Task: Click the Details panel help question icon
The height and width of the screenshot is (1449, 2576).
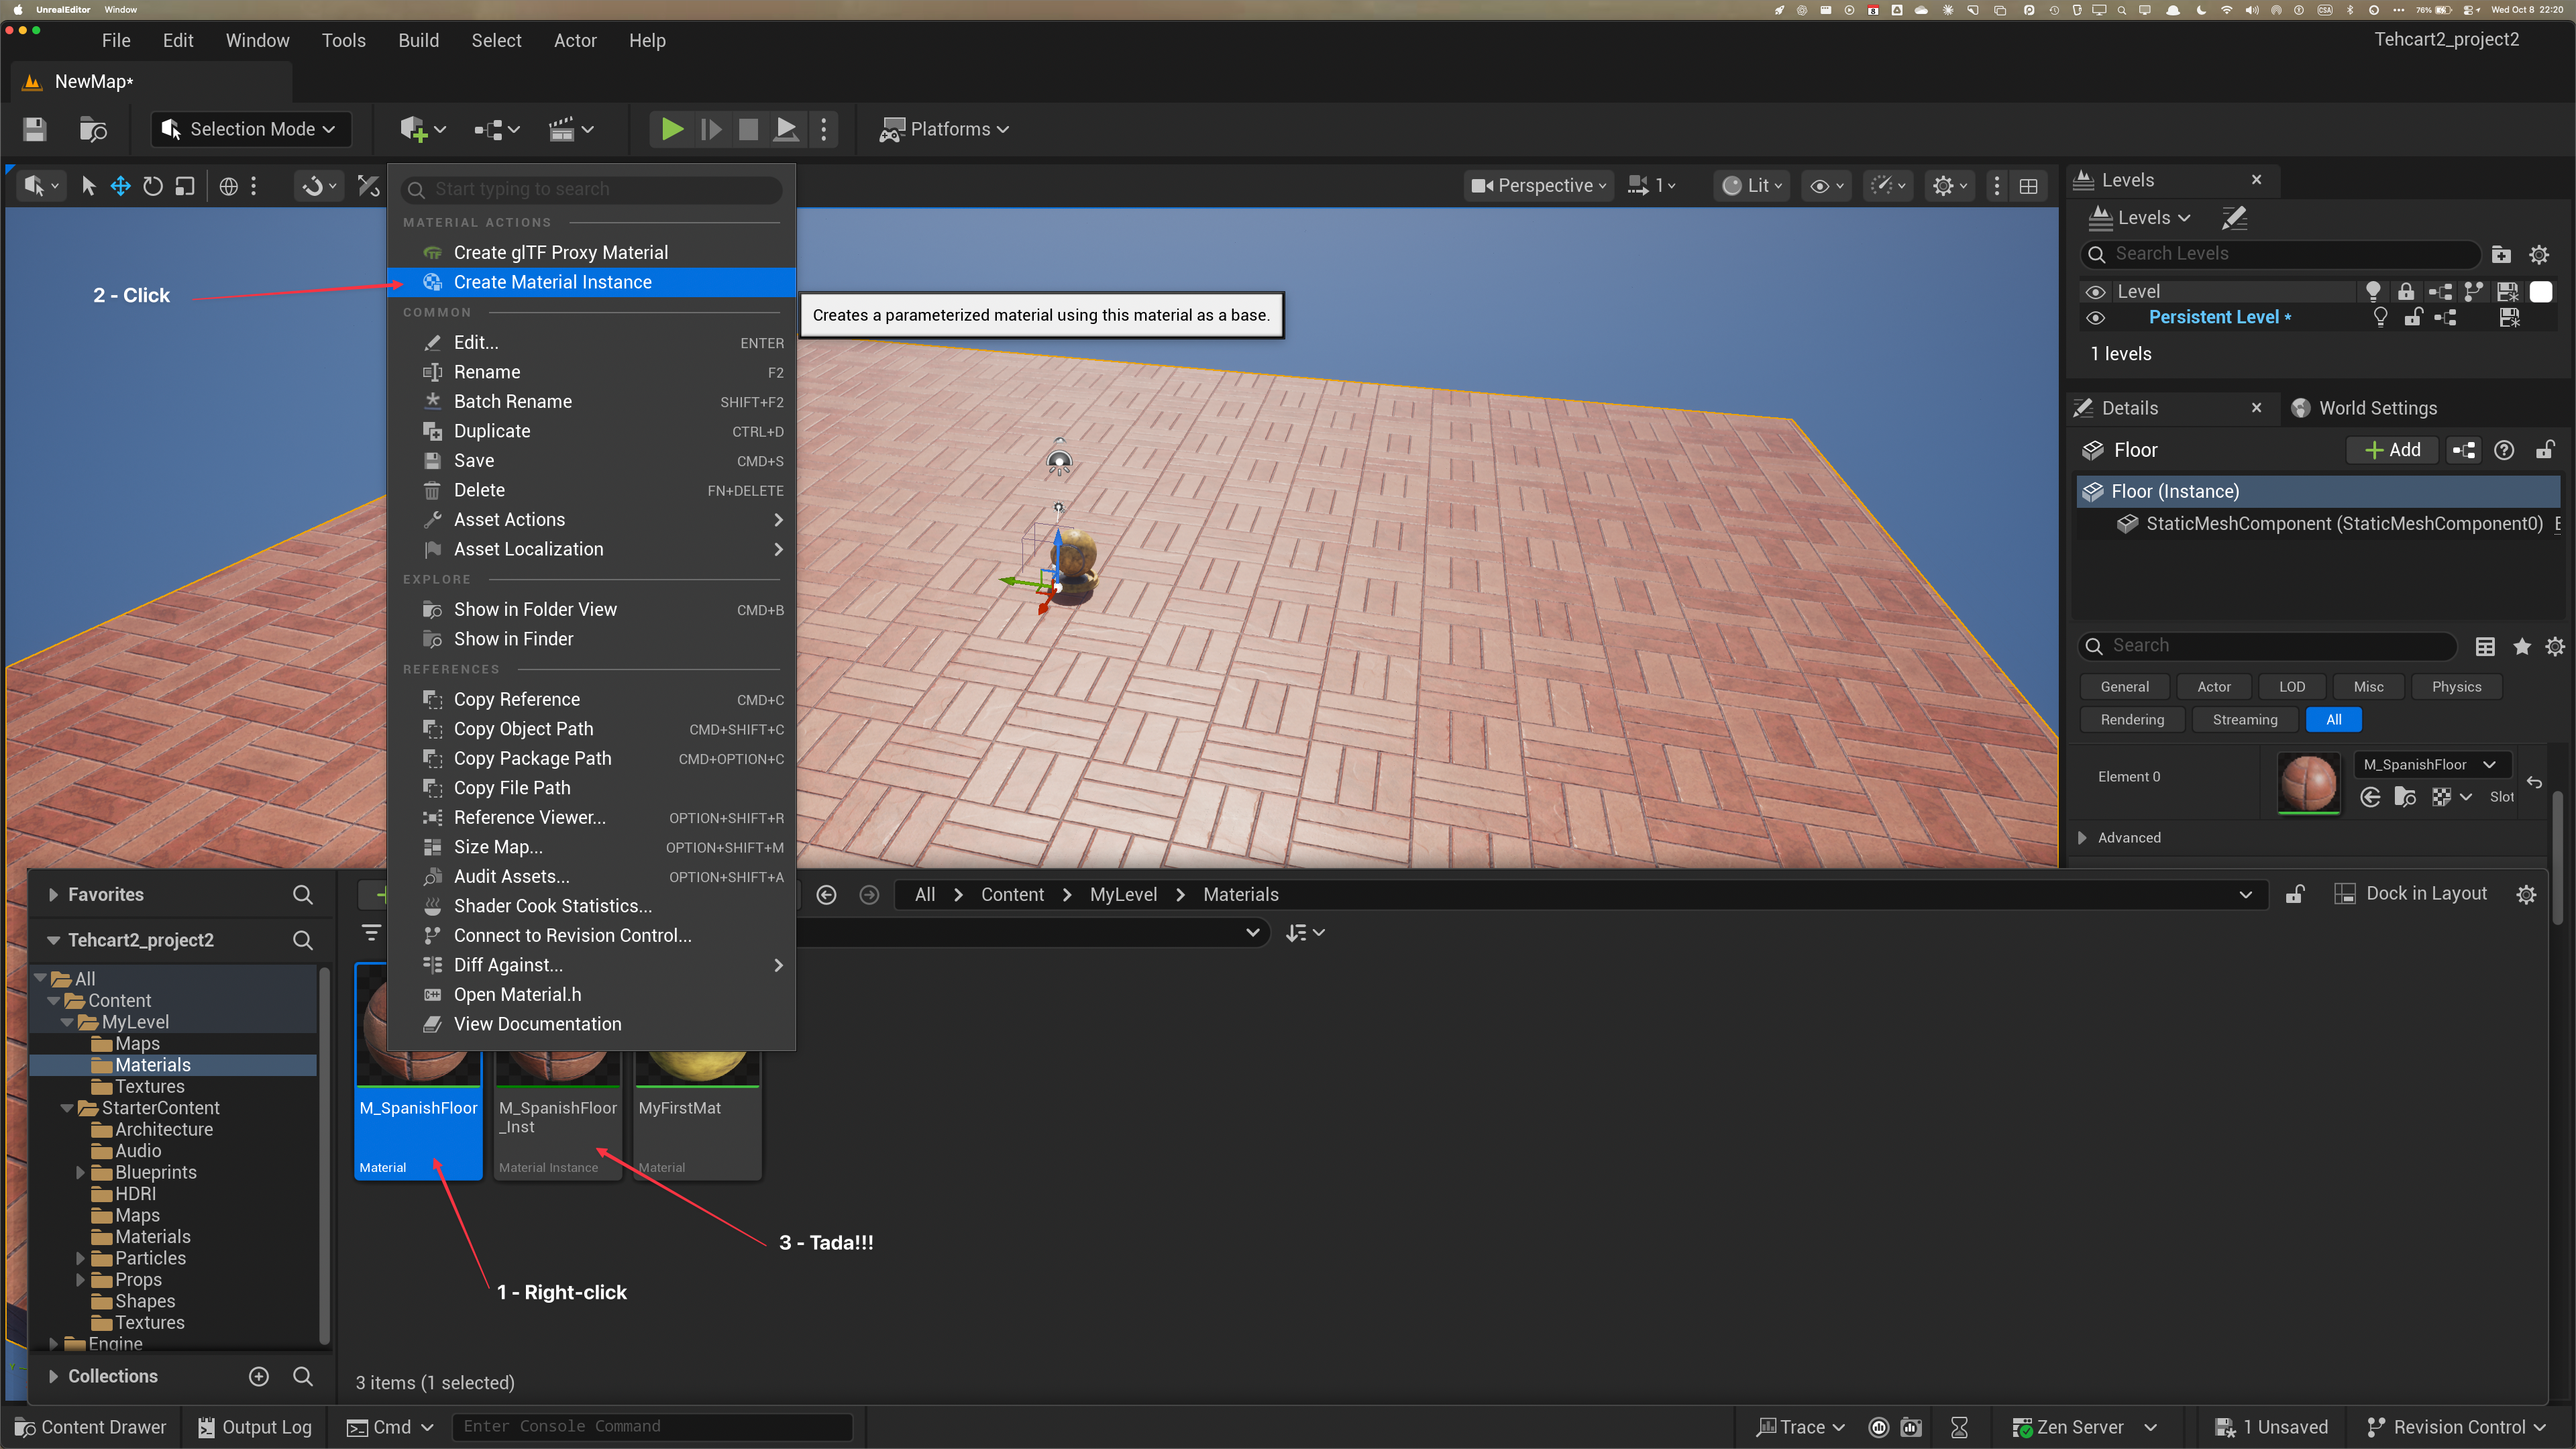Action: click(x=2504, y=450)
